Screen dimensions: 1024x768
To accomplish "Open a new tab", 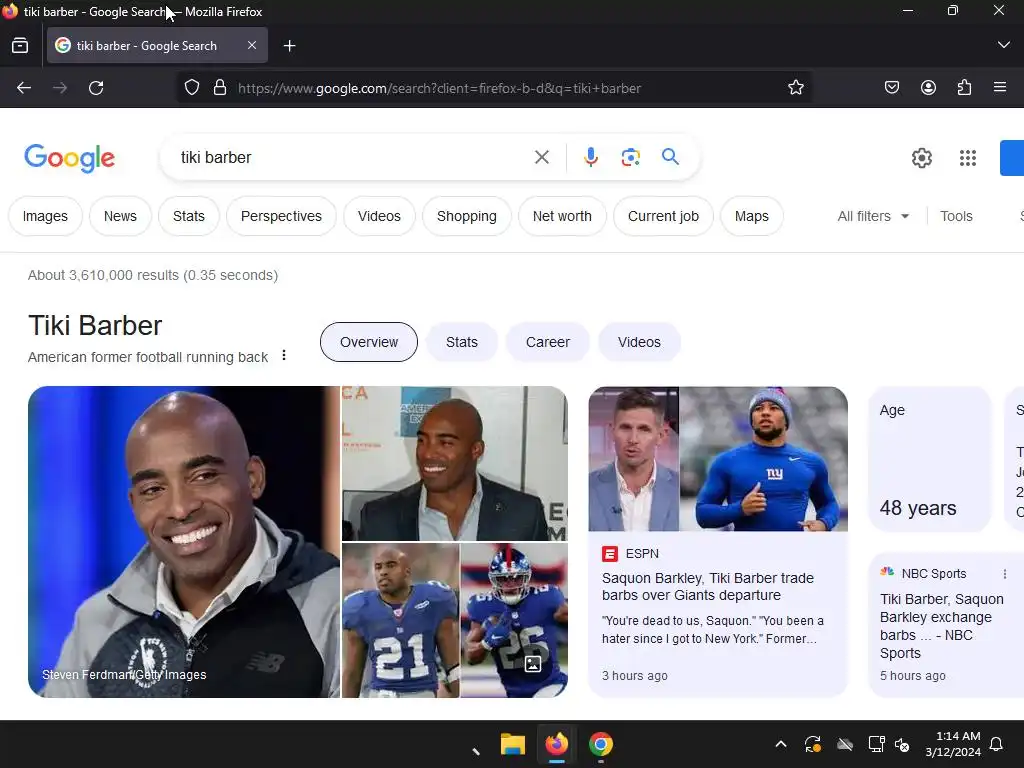I will tap(289, 46).
